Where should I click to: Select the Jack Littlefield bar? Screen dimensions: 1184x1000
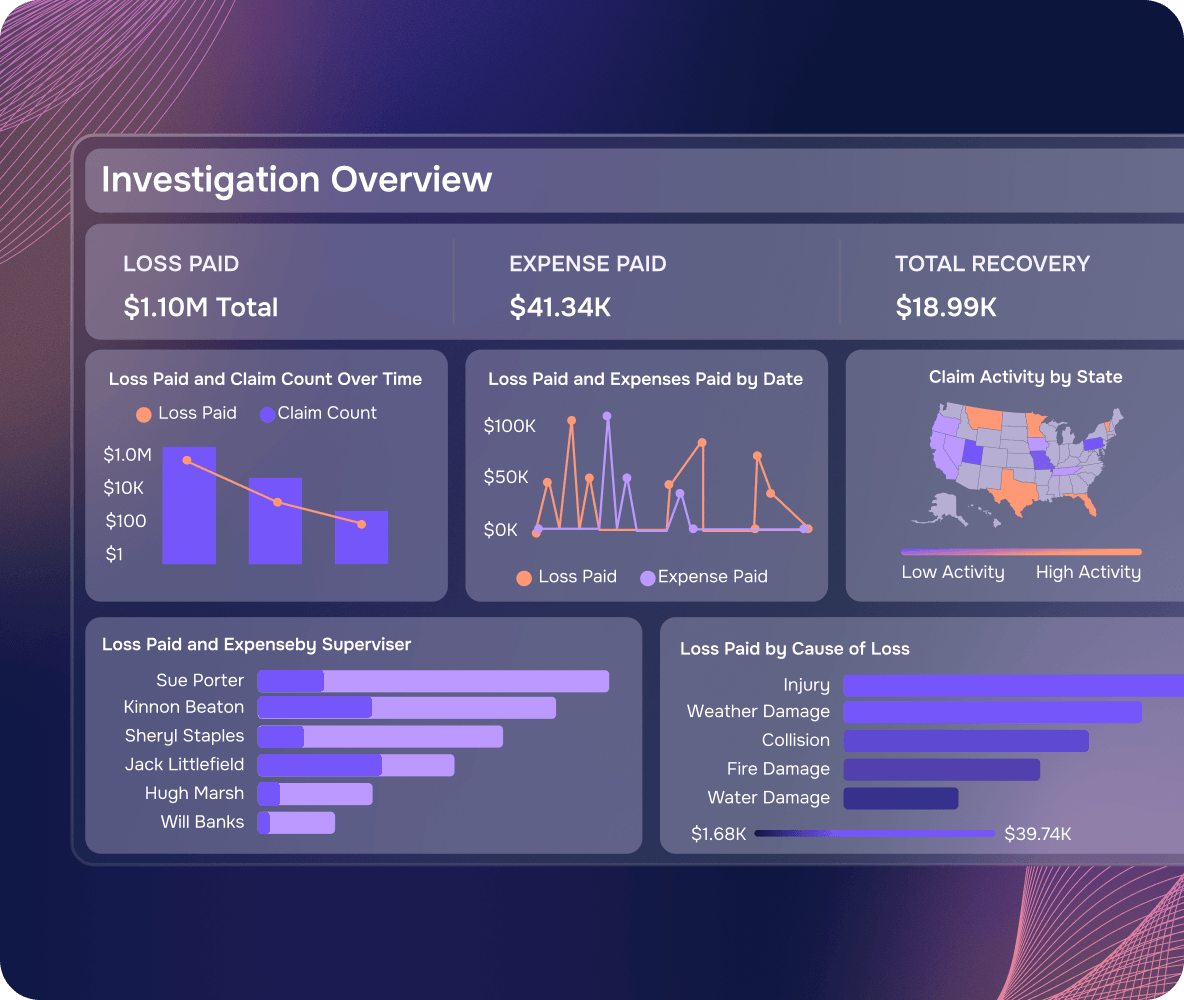pyautogui.click(x=356, y=765)
